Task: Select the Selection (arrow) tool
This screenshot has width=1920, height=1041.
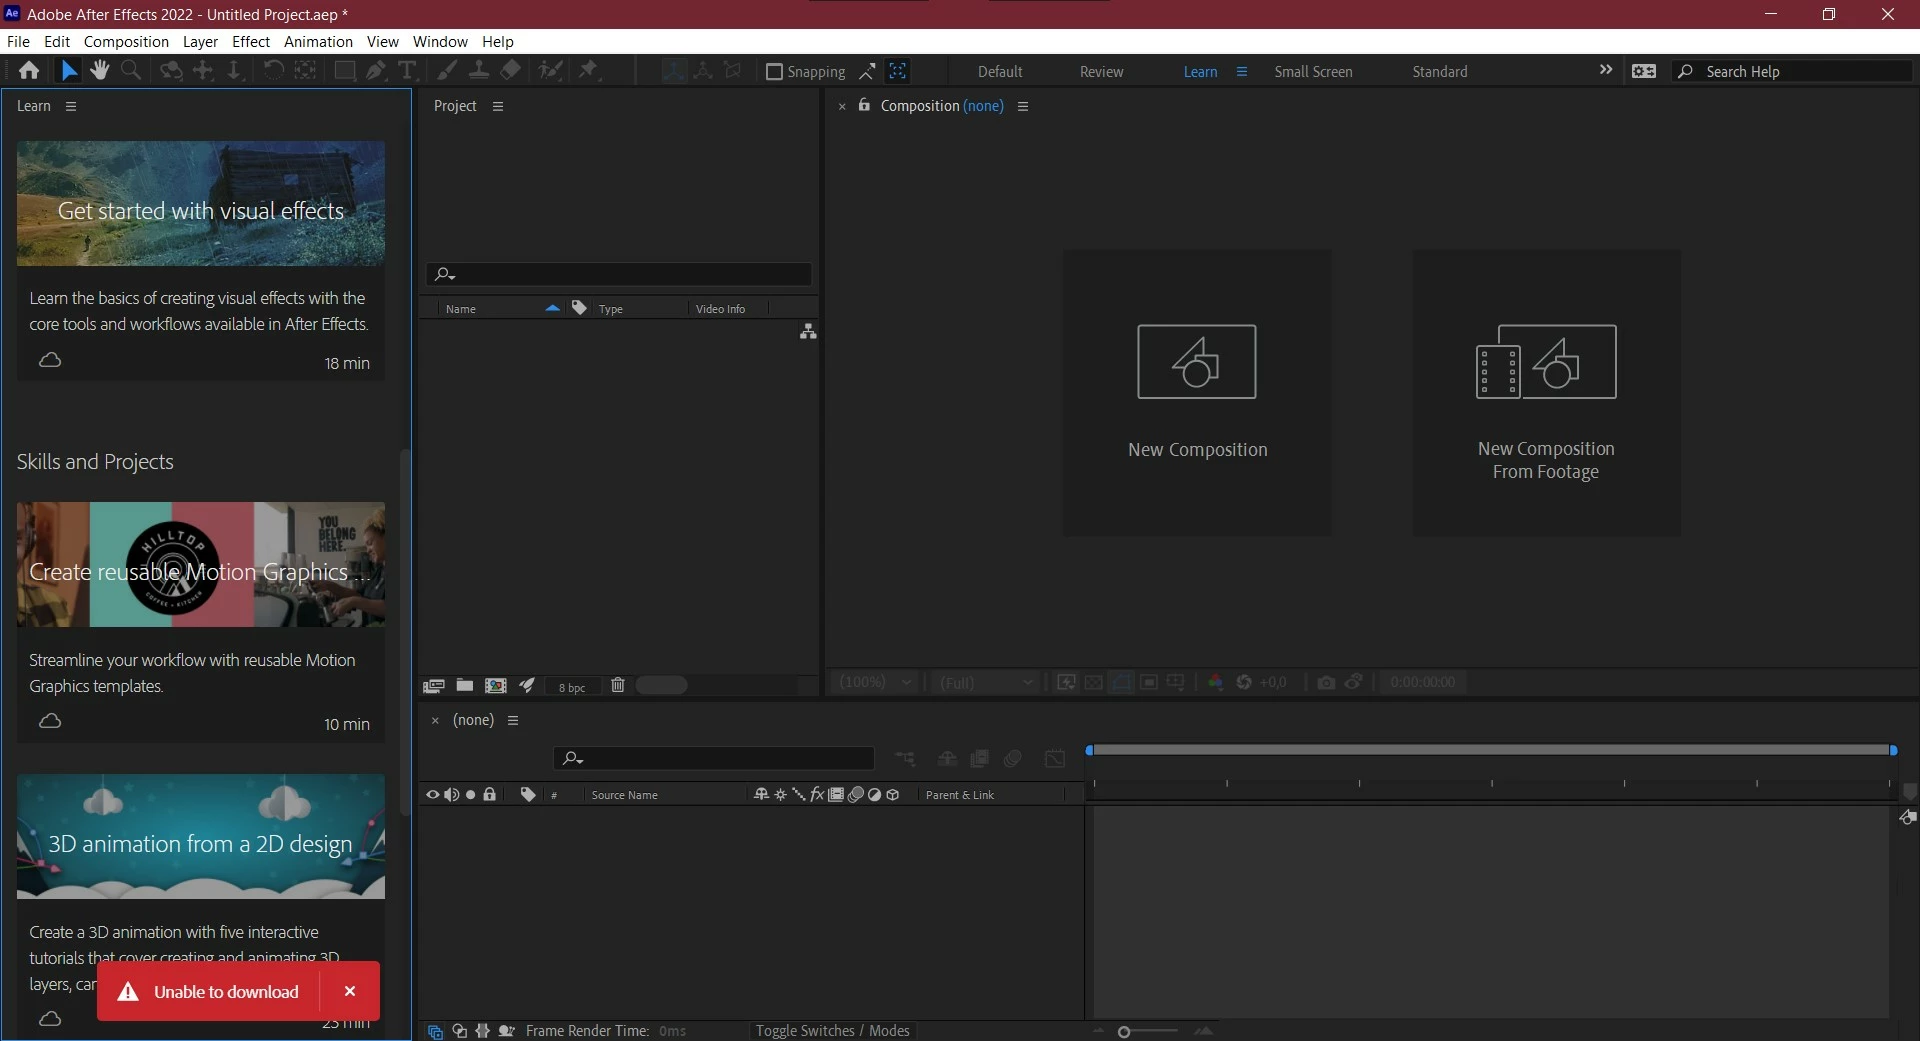Action: click(x=68, y=70)
